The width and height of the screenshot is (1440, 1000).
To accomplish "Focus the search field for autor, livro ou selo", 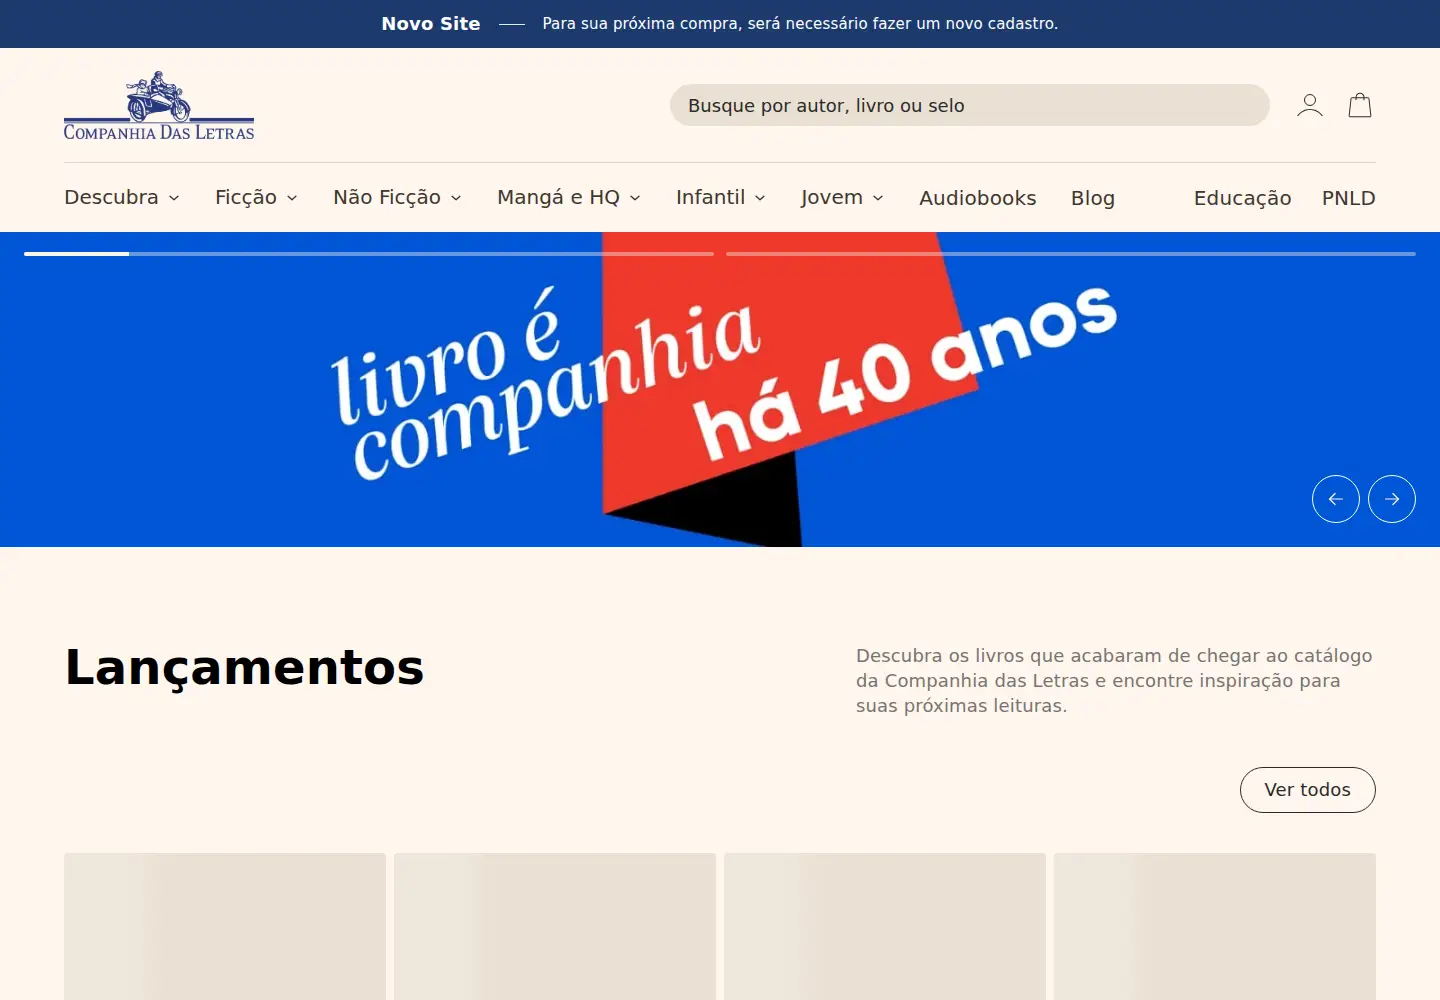I will [970, 105].
